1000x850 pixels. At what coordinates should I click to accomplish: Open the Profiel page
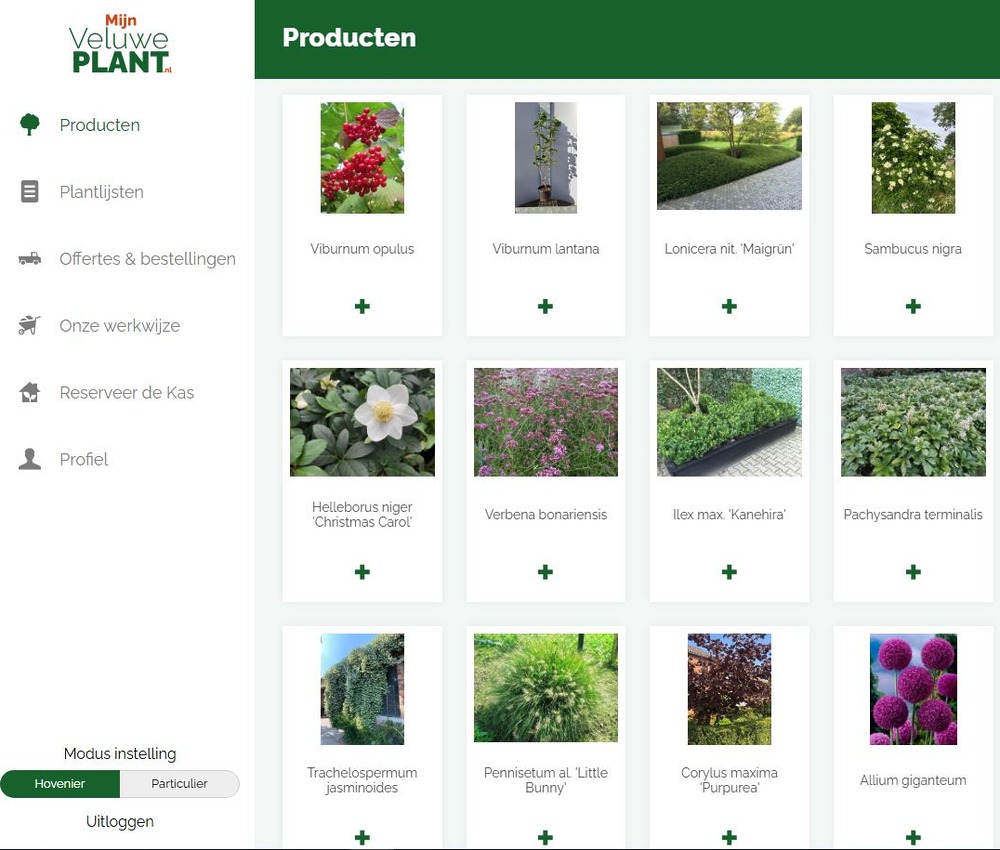click(x=84, y=459)
